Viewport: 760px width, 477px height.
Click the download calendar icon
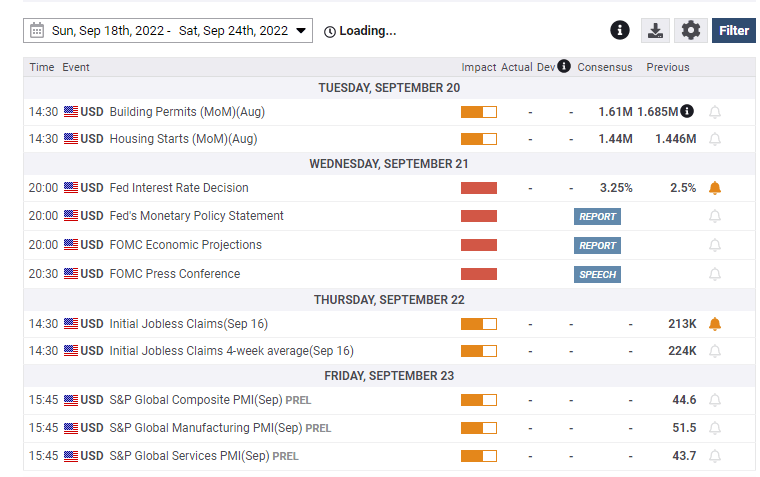pyautogui.click(x=655, y=30)
